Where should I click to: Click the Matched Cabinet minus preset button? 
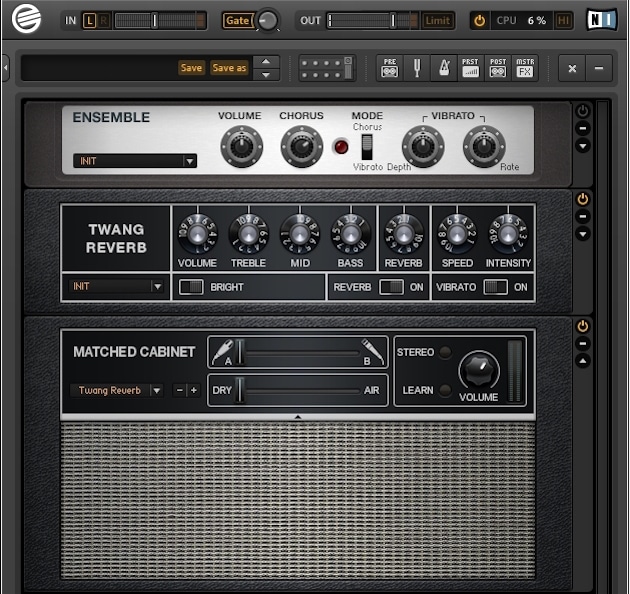coord(180,390)
